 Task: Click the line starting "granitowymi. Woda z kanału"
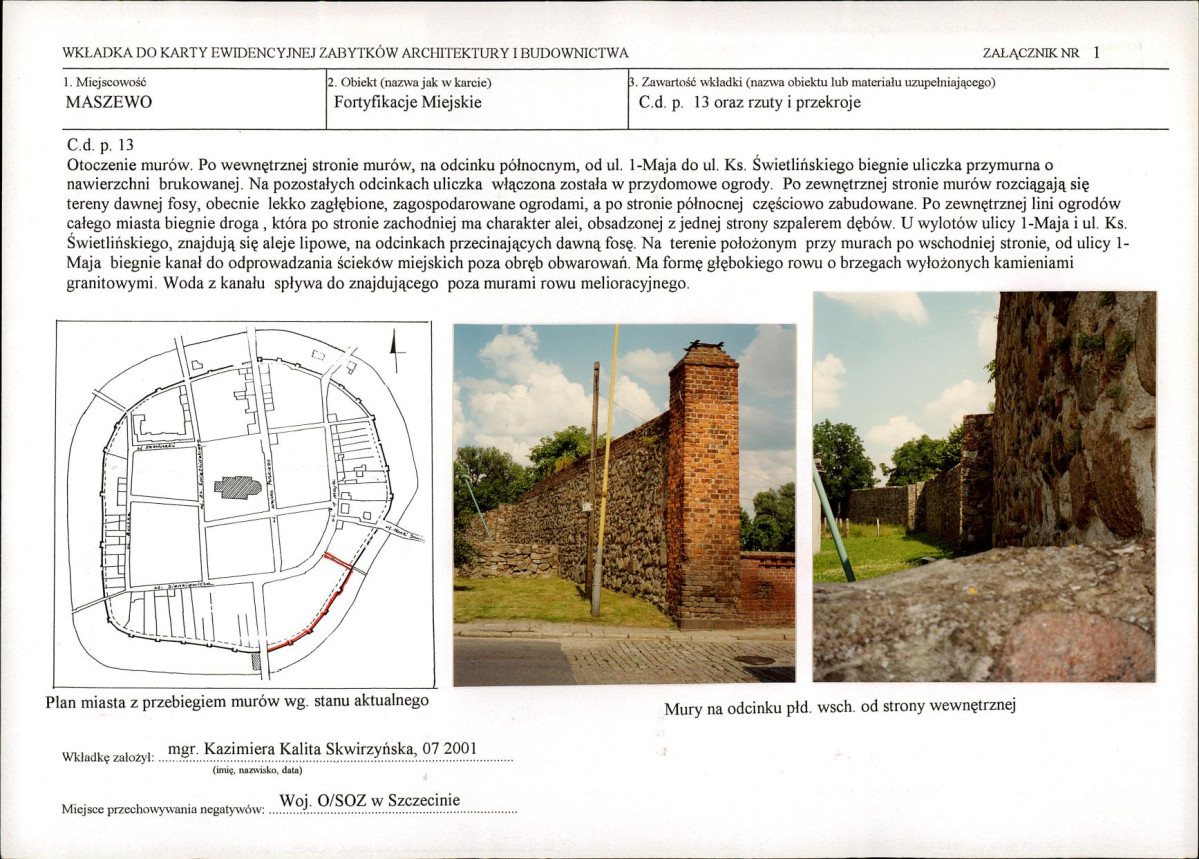point(379,283)
